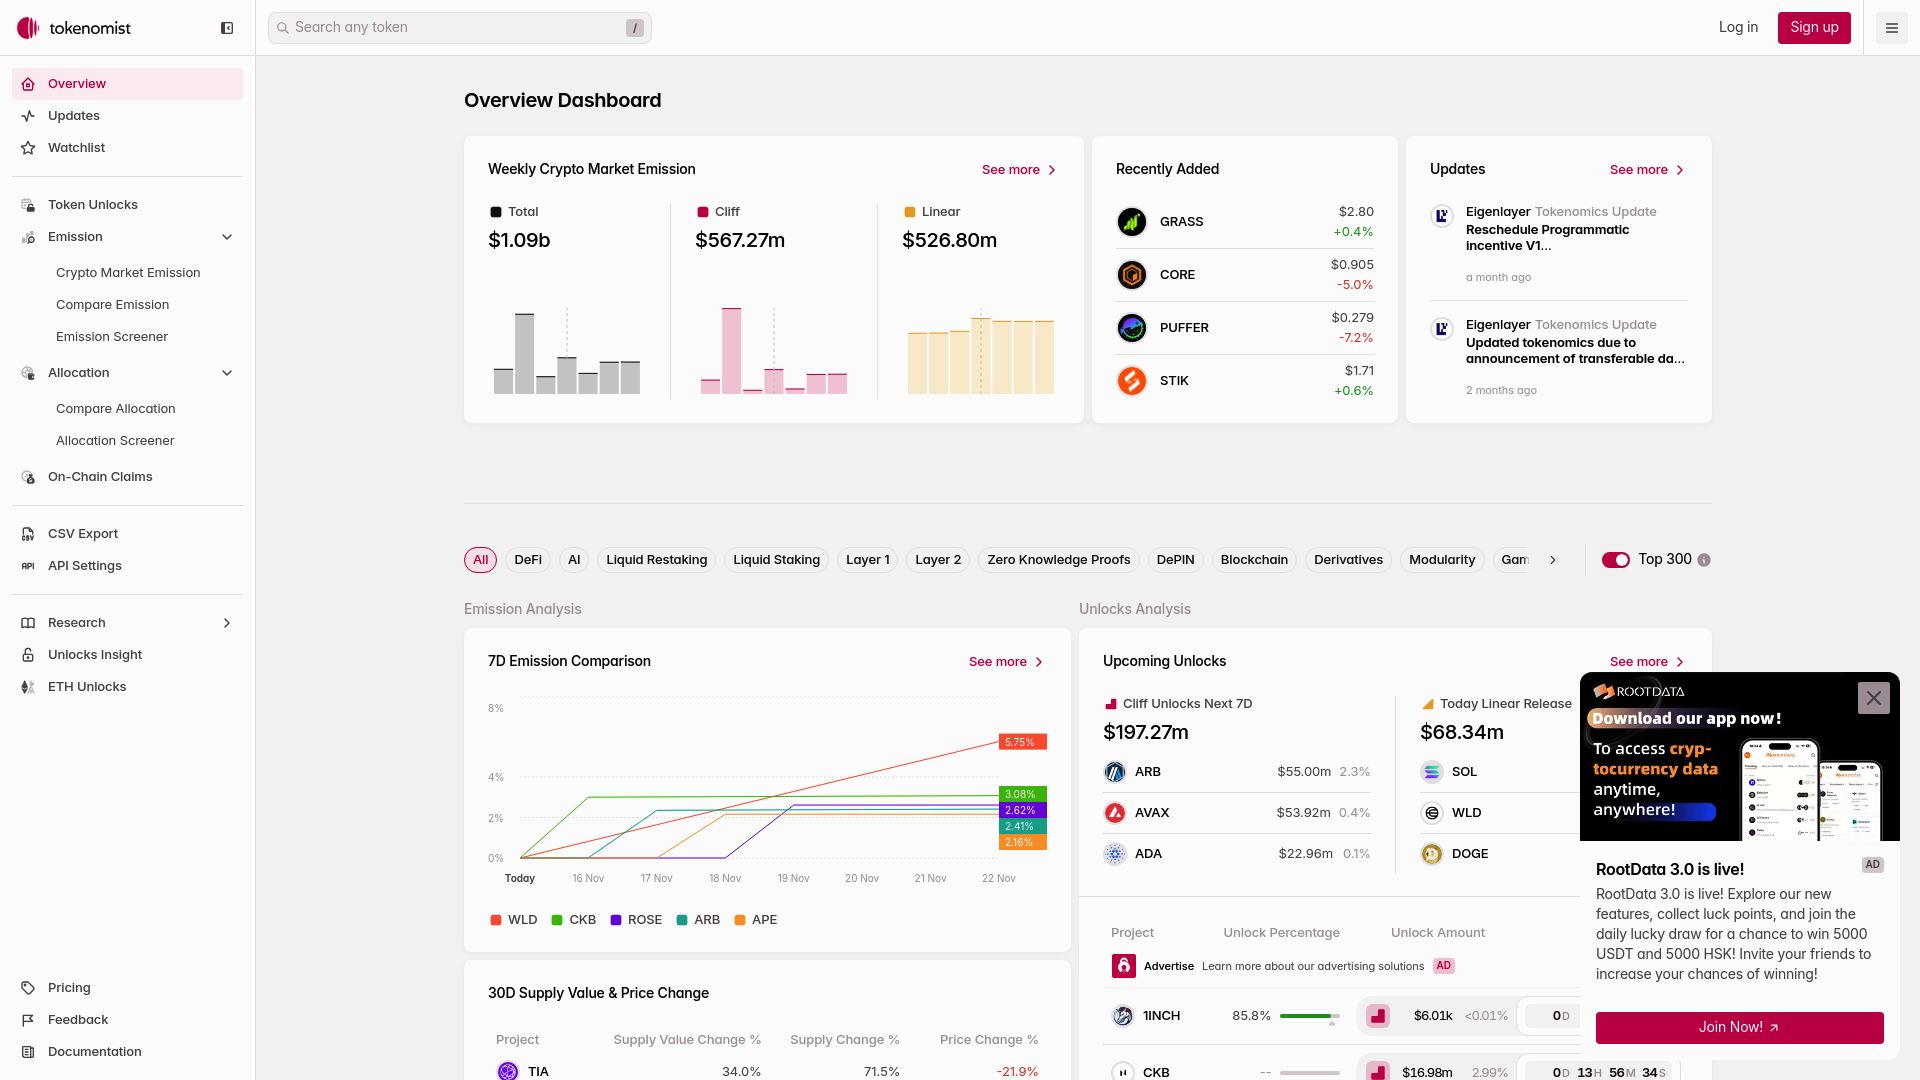This screenshot has width=1920, height=1080.
Task: Click the ETH Unlocks ethereum icon
Action: click(x=28, y=687)
